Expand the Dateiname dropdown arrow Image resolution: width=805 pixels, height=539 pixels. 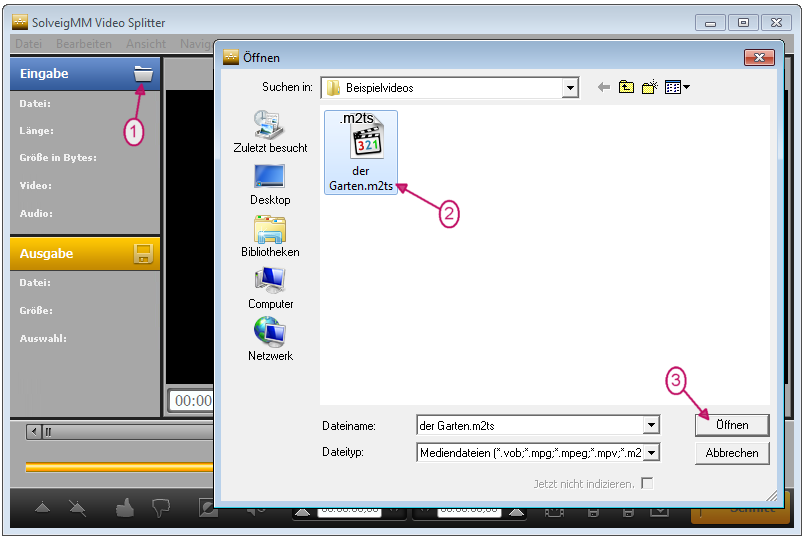(651, 425)
